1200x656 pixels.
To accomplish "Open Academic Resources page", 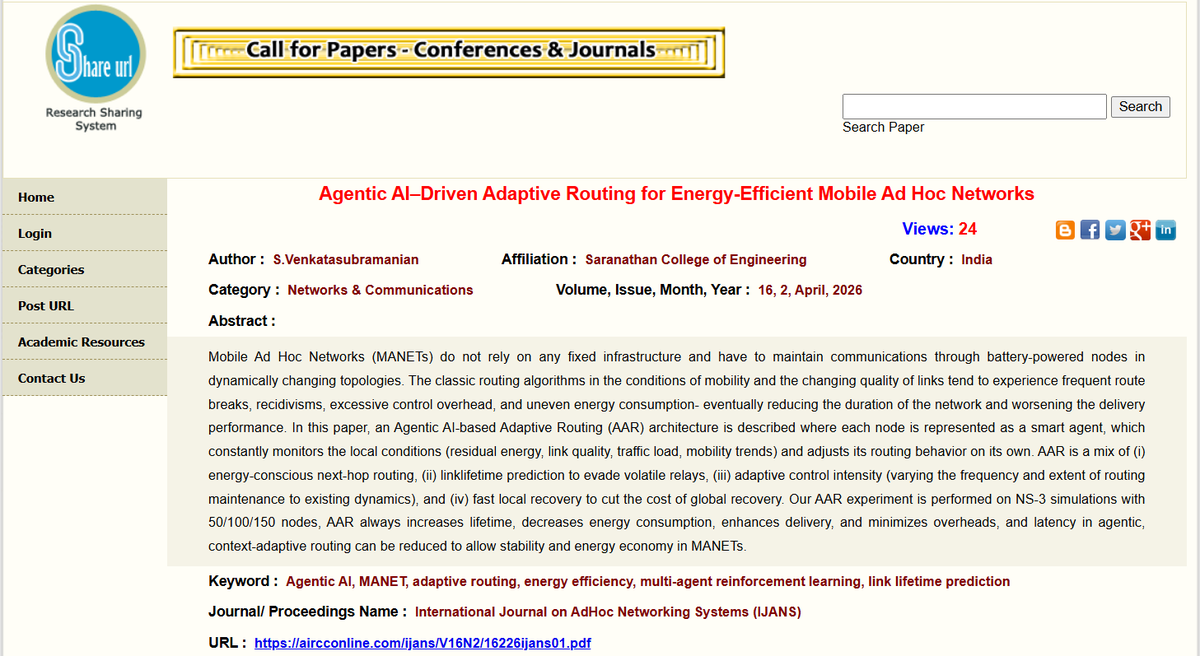I will point(84,342).
